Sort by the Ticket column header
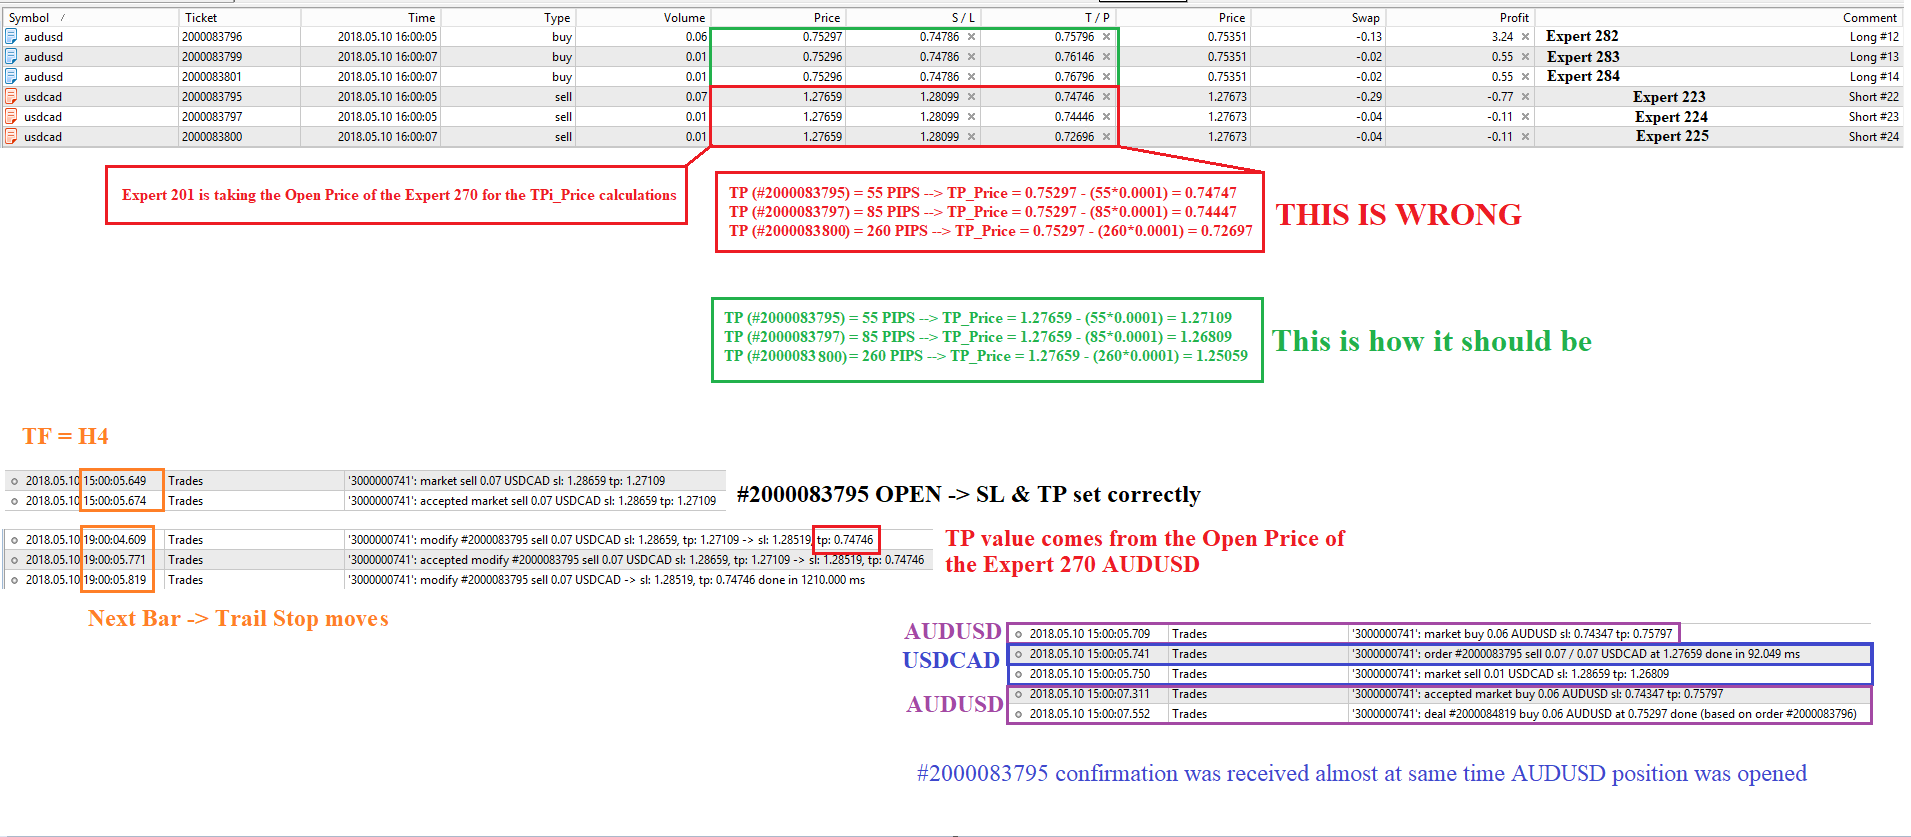 (x=239, y=17)
